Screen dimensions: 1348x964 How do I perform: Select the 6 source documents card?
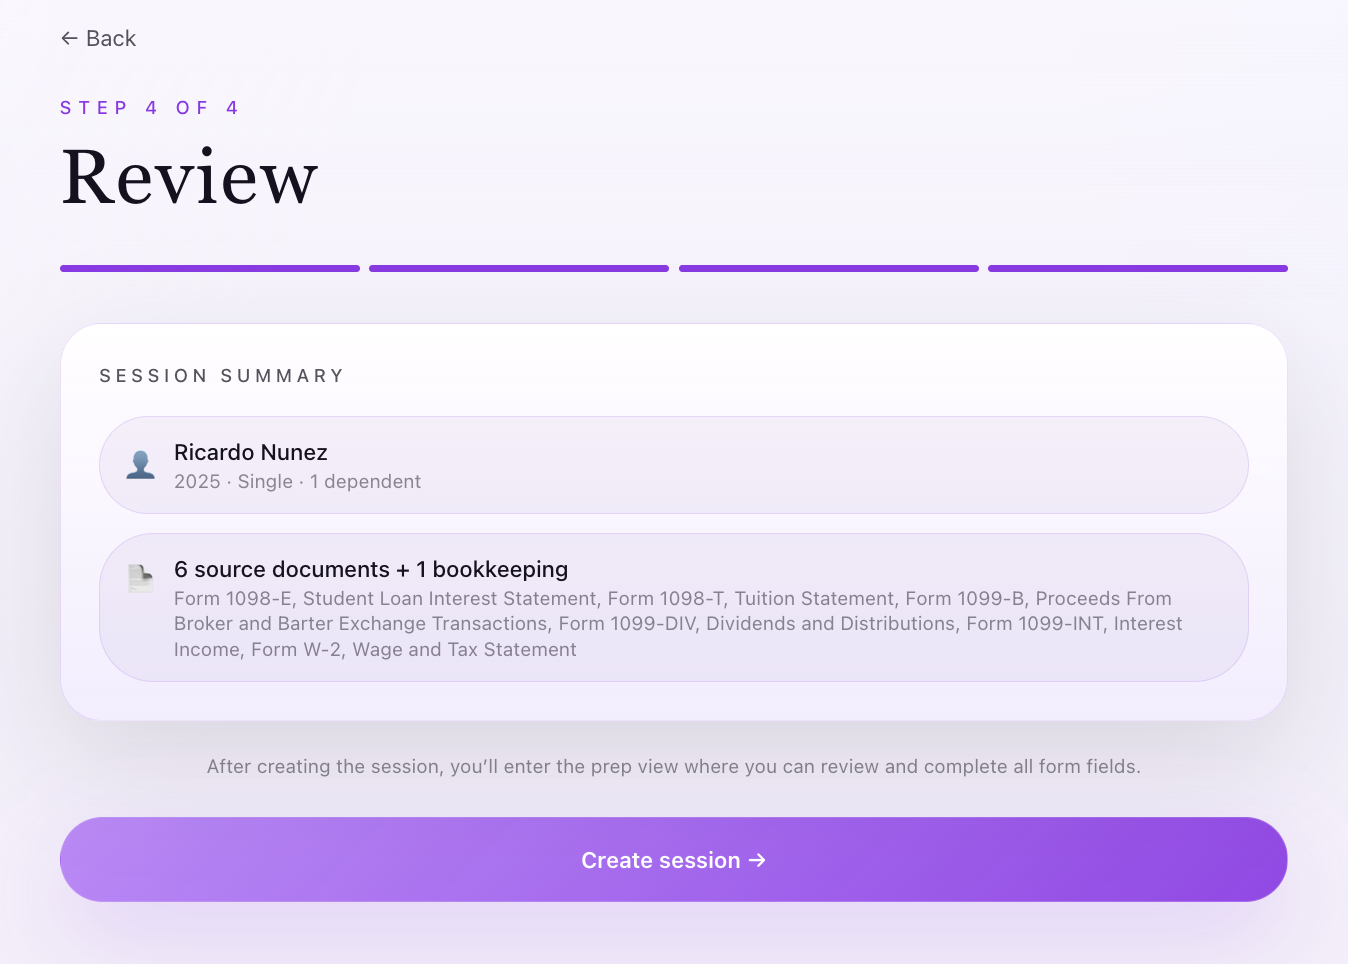[674, 608]
